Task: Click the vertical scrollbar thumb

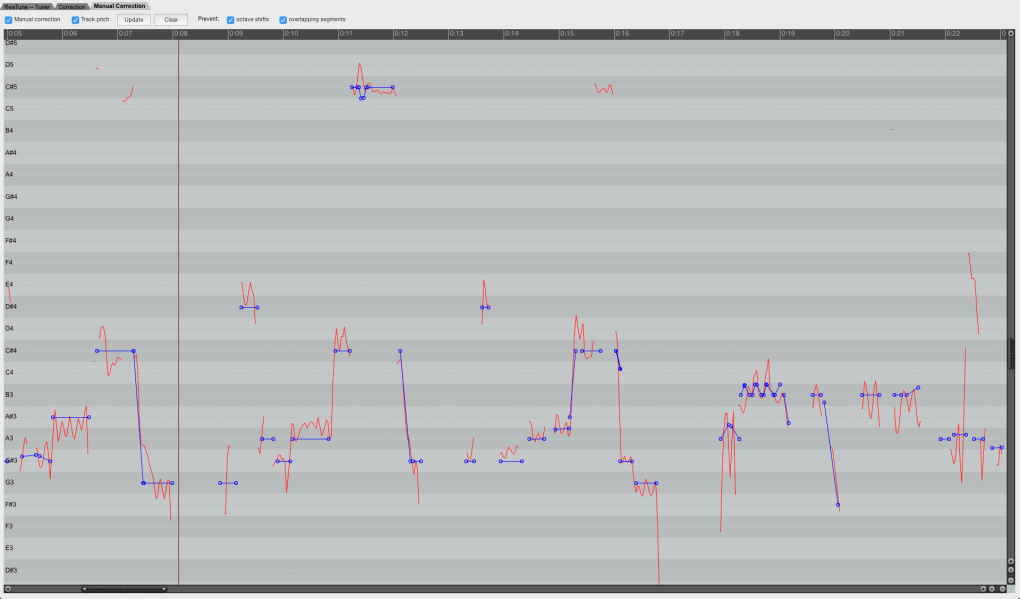Action: [1011, 354]
